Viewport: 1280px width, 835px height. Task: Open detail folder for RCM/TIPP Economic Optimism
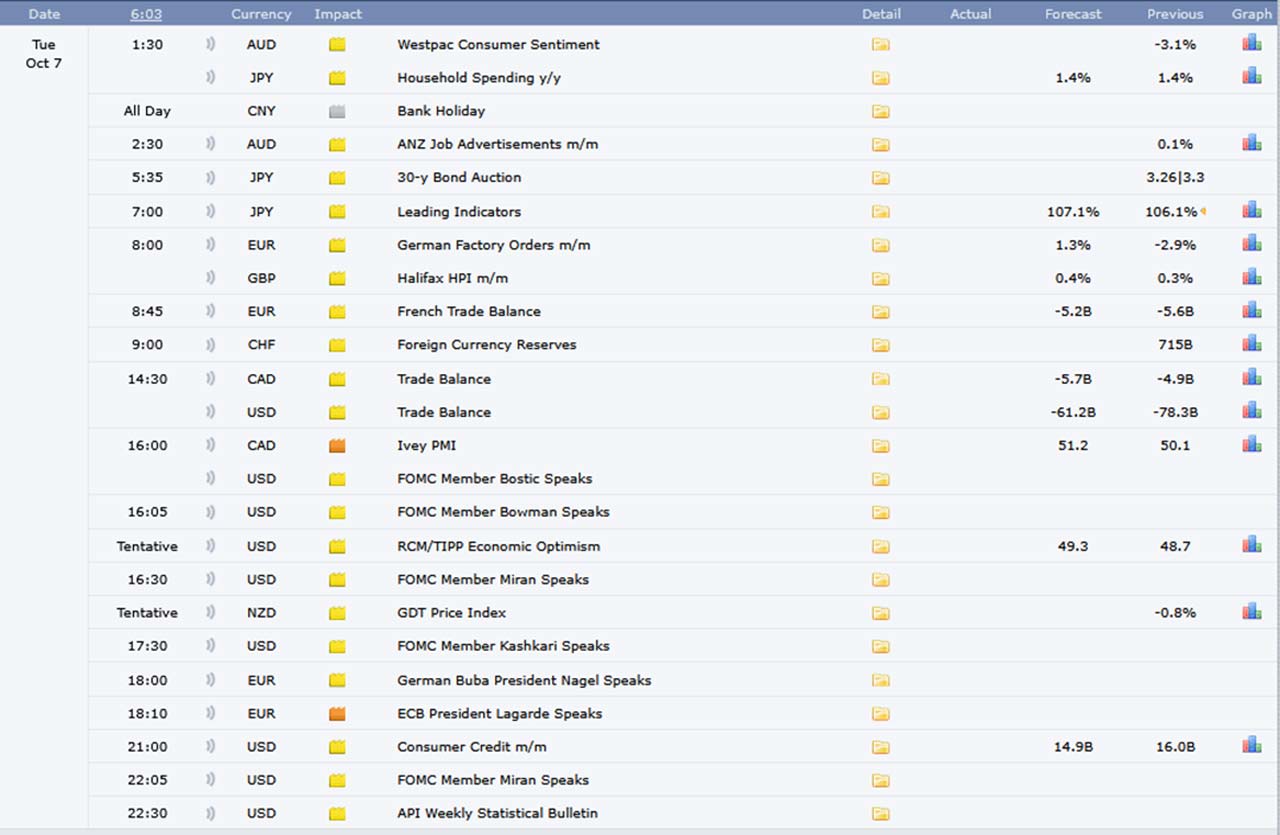pos(880,547)
